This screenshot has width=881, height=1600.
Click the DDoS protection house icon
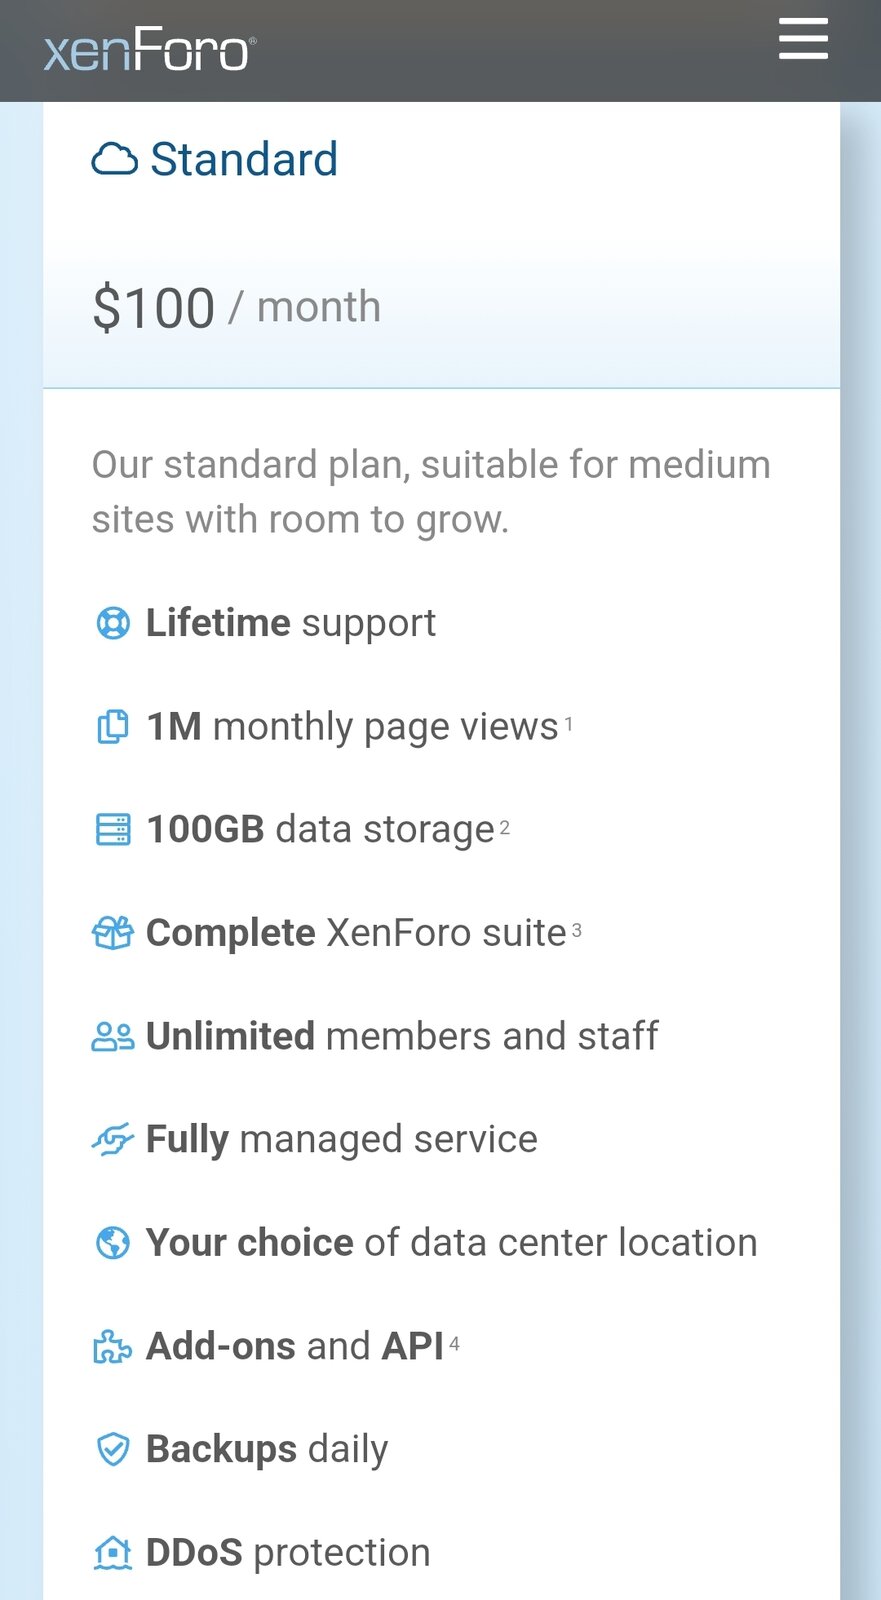coord(113,1553)
